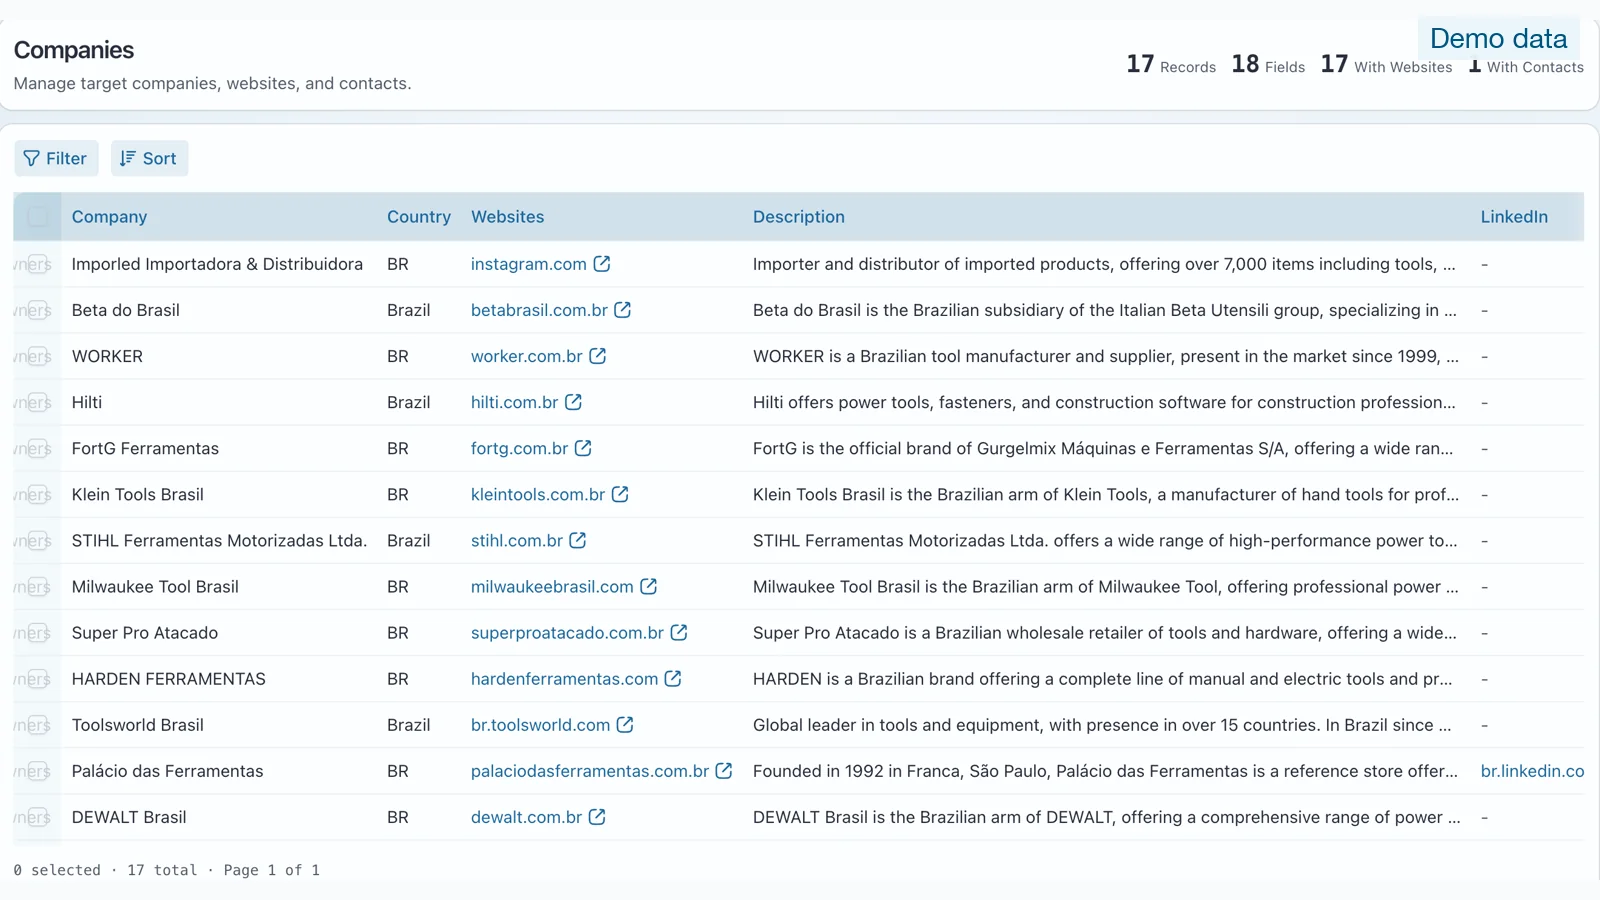Select the Toolsworld Brasil company name
This screenshot has height=900, width=1600.
click(x=138, y=724)
